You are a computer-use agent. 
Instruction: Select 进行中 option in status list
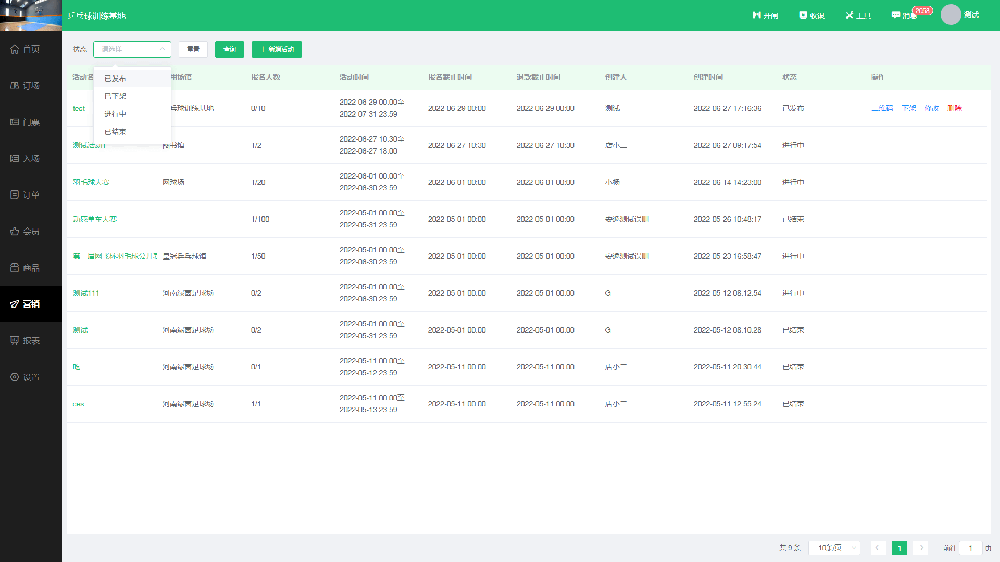[115, 114]
